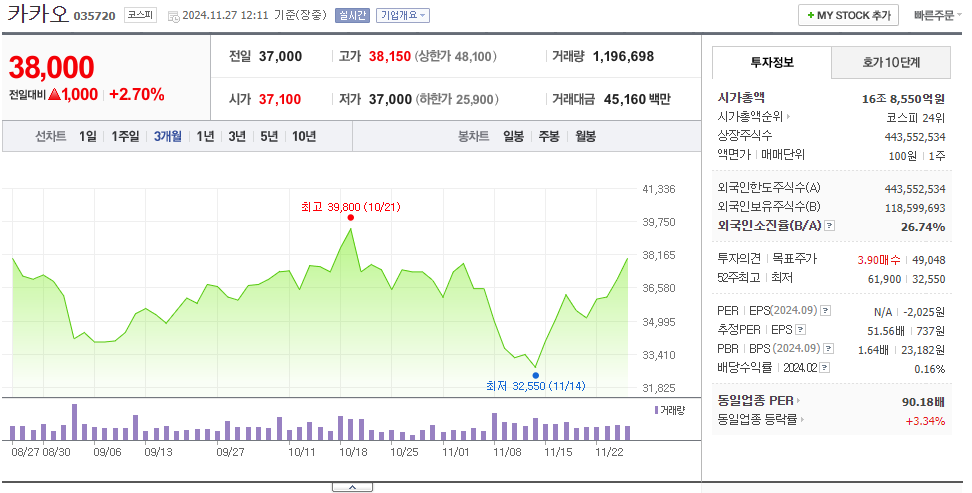Click the 카카오 stock name heading
Viewport: 972px width, 493px height.
coord(37,14)
